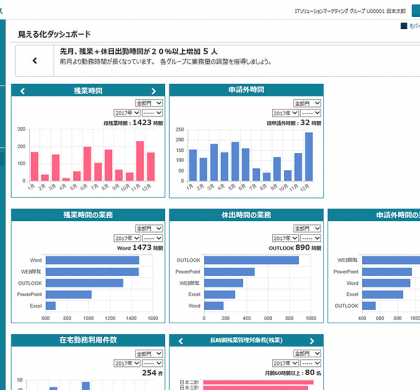420x390 pixels.
Task: Click the 残業時間の業務 panel title
Action: click(88, 215)
